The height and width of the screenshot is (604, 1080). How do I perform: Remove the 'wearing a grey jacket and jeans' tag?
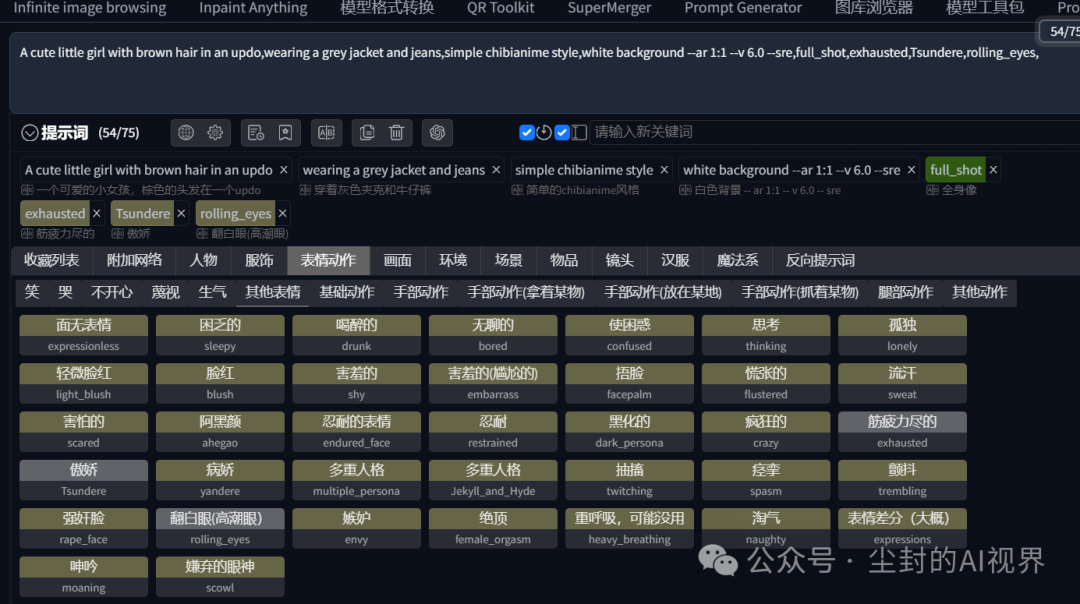[x=496, y=169]
